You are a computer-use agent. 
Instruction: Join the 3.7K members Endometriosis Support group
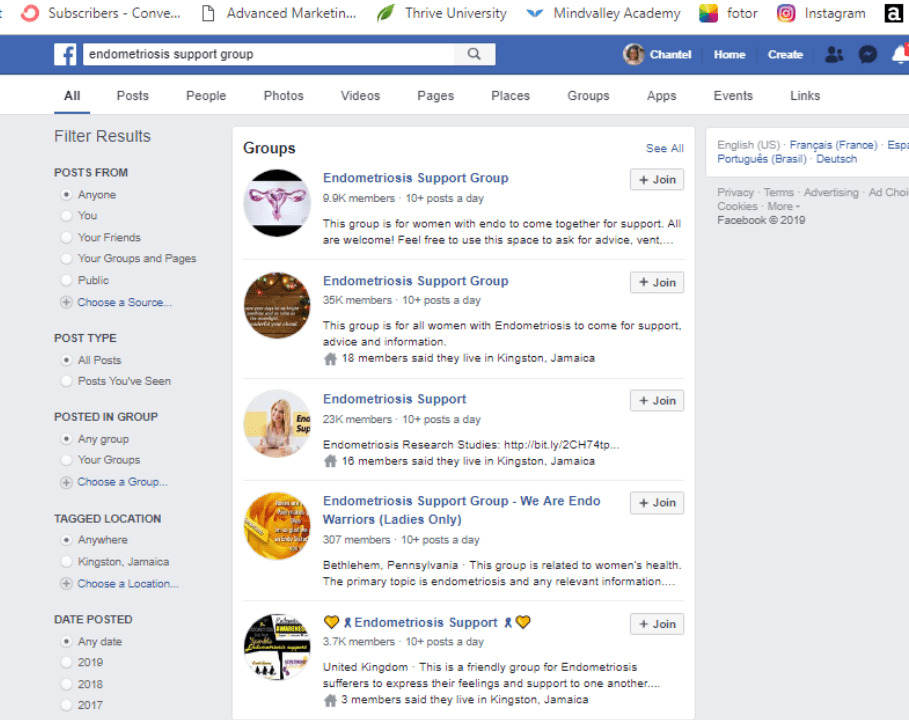pyautogui.click(x=657, y=624)
